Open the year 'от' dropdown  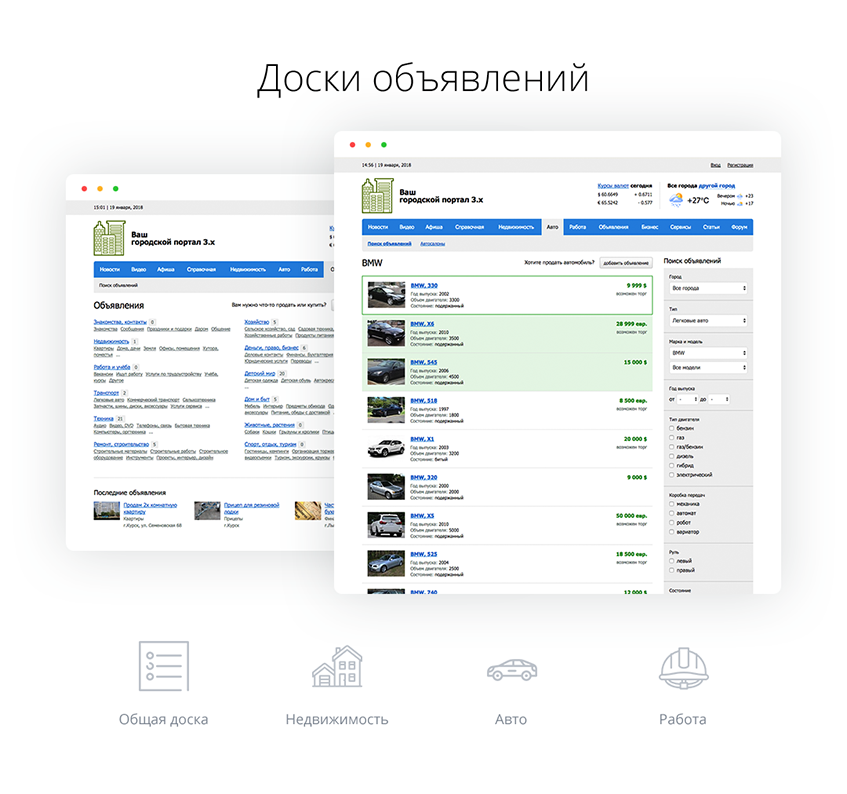[x=688, y=399]
